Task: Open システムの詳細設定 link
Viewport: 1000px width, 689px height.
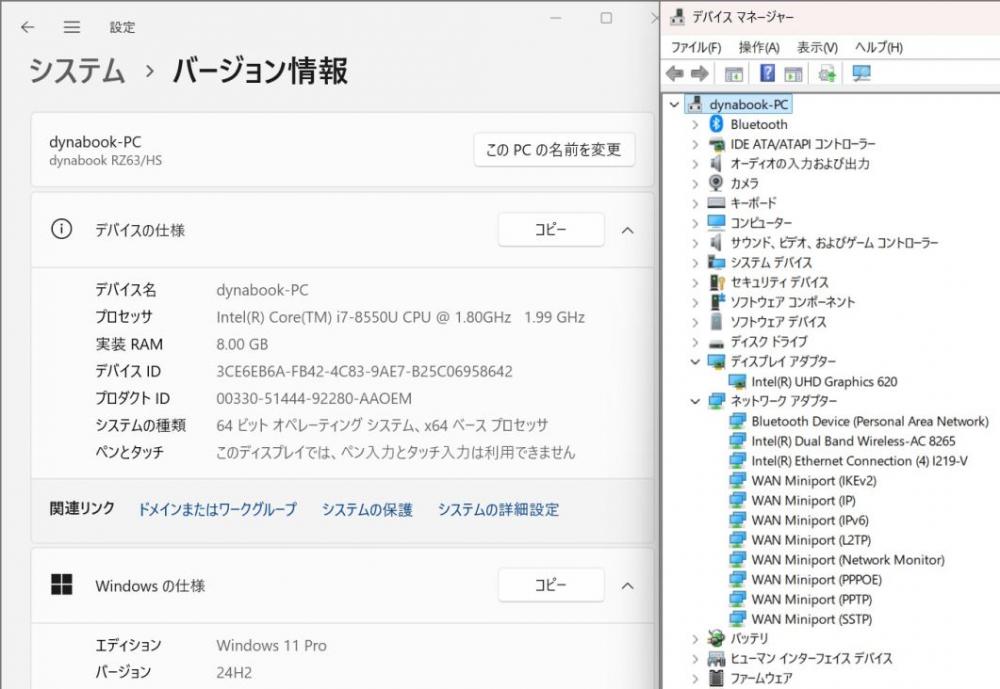Action: [x=498, y=509]
